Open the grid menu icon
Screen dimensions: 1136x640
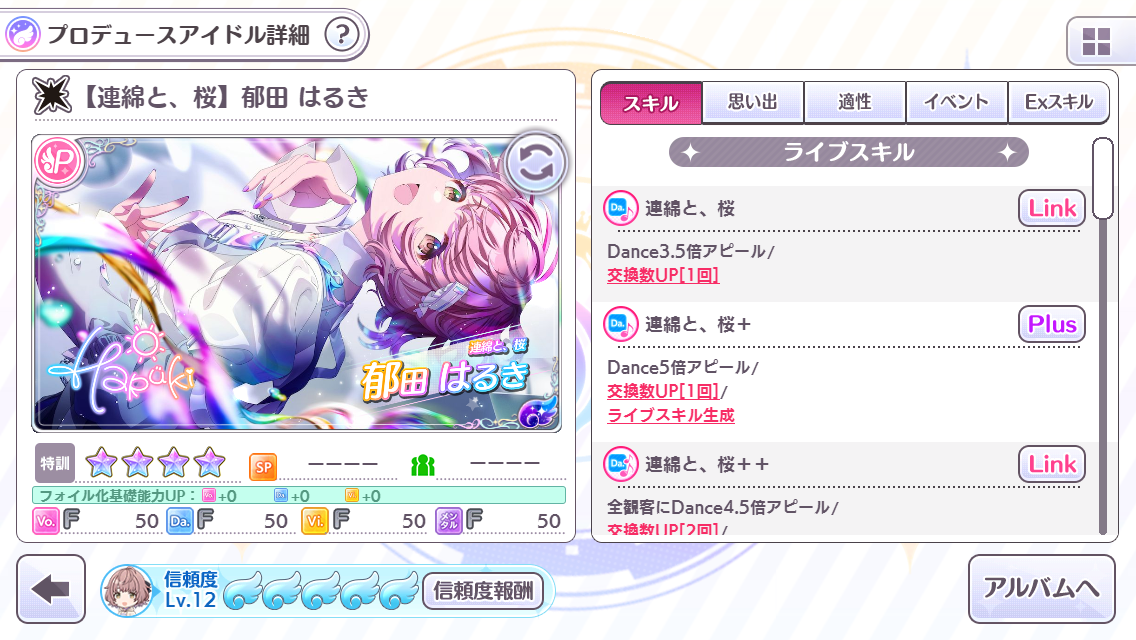1096,42
